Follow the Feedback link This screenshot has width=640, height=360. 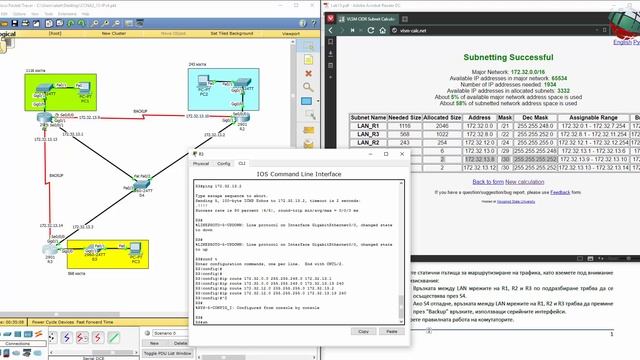click(x=560, y=192)
